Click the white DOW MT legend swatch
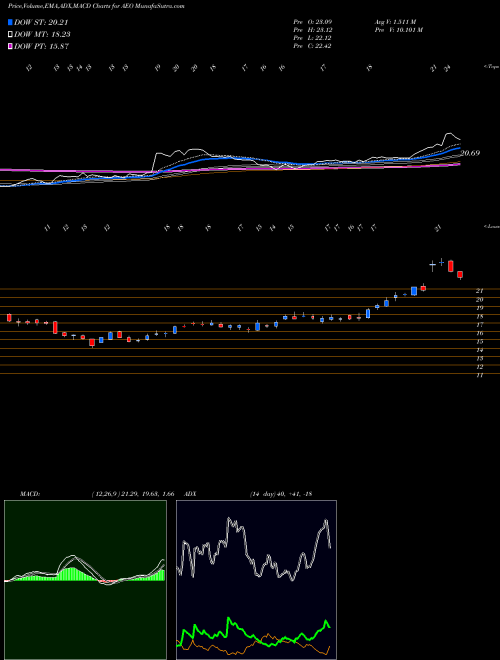 click(10, 35)
